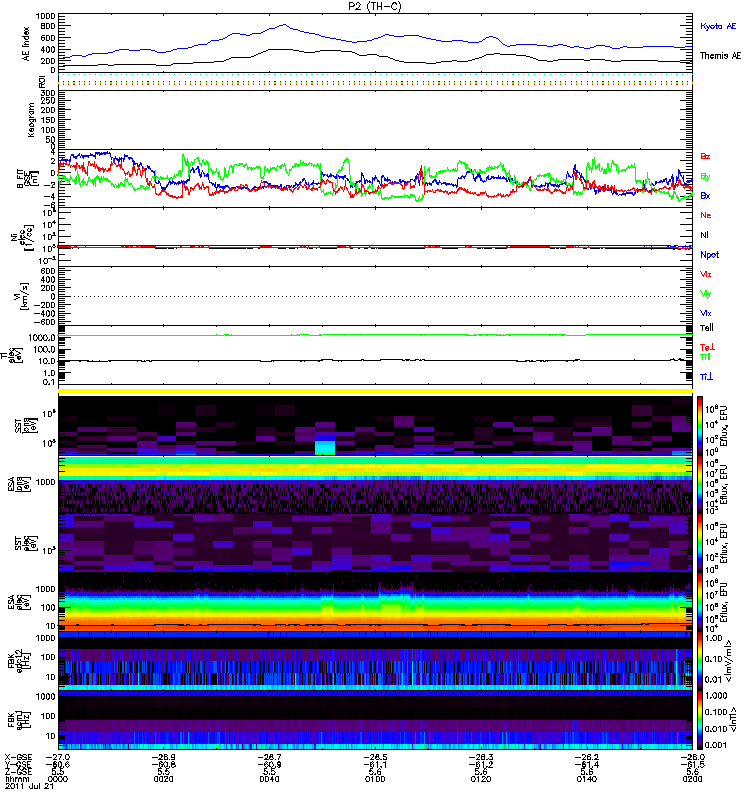Select the black Ni legend label

click(x=704, y=235)
